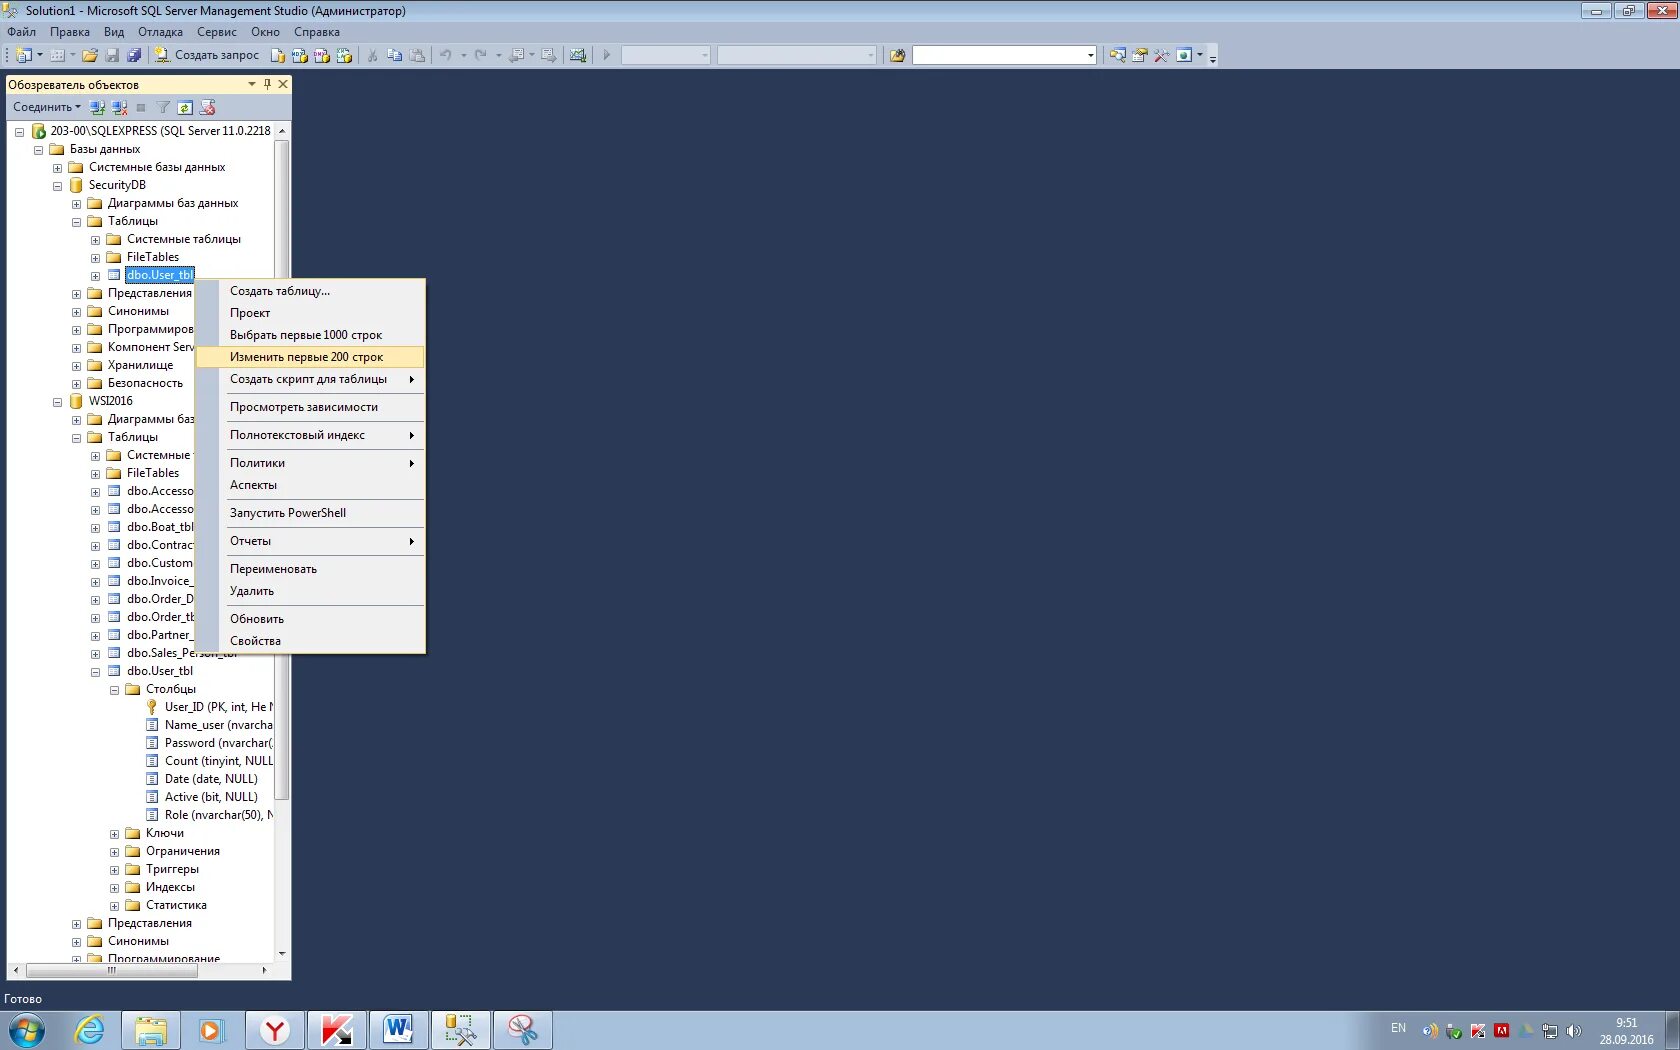Expand the Ключи folder node
The width and height of the screenshot is (1680, 1050).
[x=114, y=834]
